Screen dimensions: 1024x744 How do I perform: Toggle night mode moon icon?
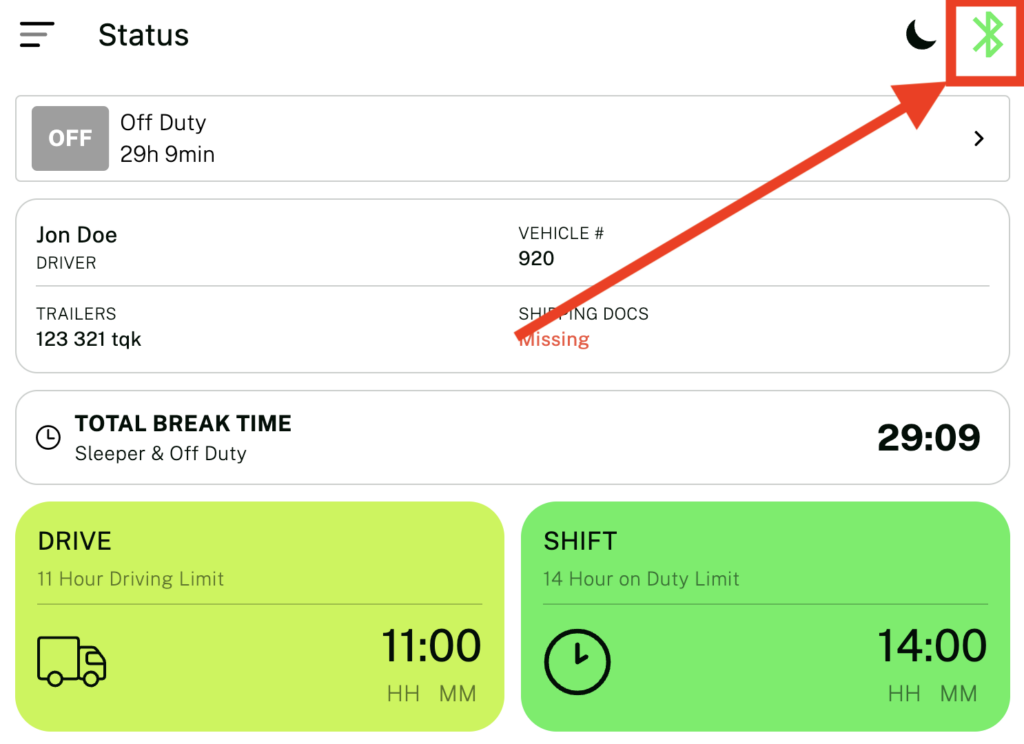coord(920,35)
